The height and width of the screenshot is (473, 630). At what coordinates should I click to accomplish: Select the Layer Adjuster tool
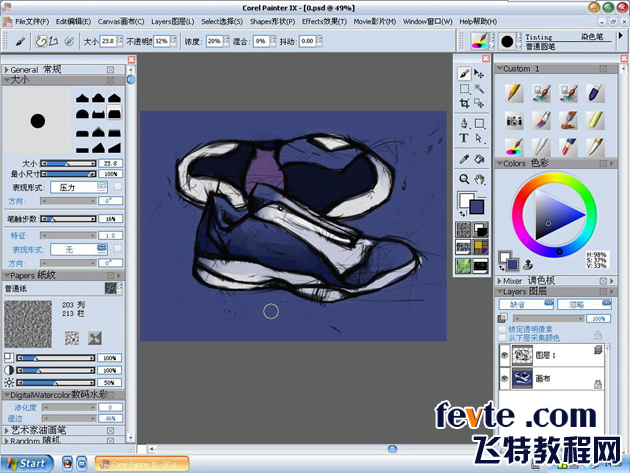point(479,74)
